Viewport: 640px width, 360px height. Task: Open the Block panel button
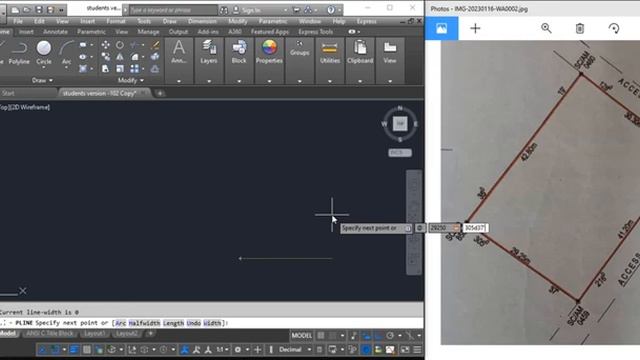(x=239, y=52)
